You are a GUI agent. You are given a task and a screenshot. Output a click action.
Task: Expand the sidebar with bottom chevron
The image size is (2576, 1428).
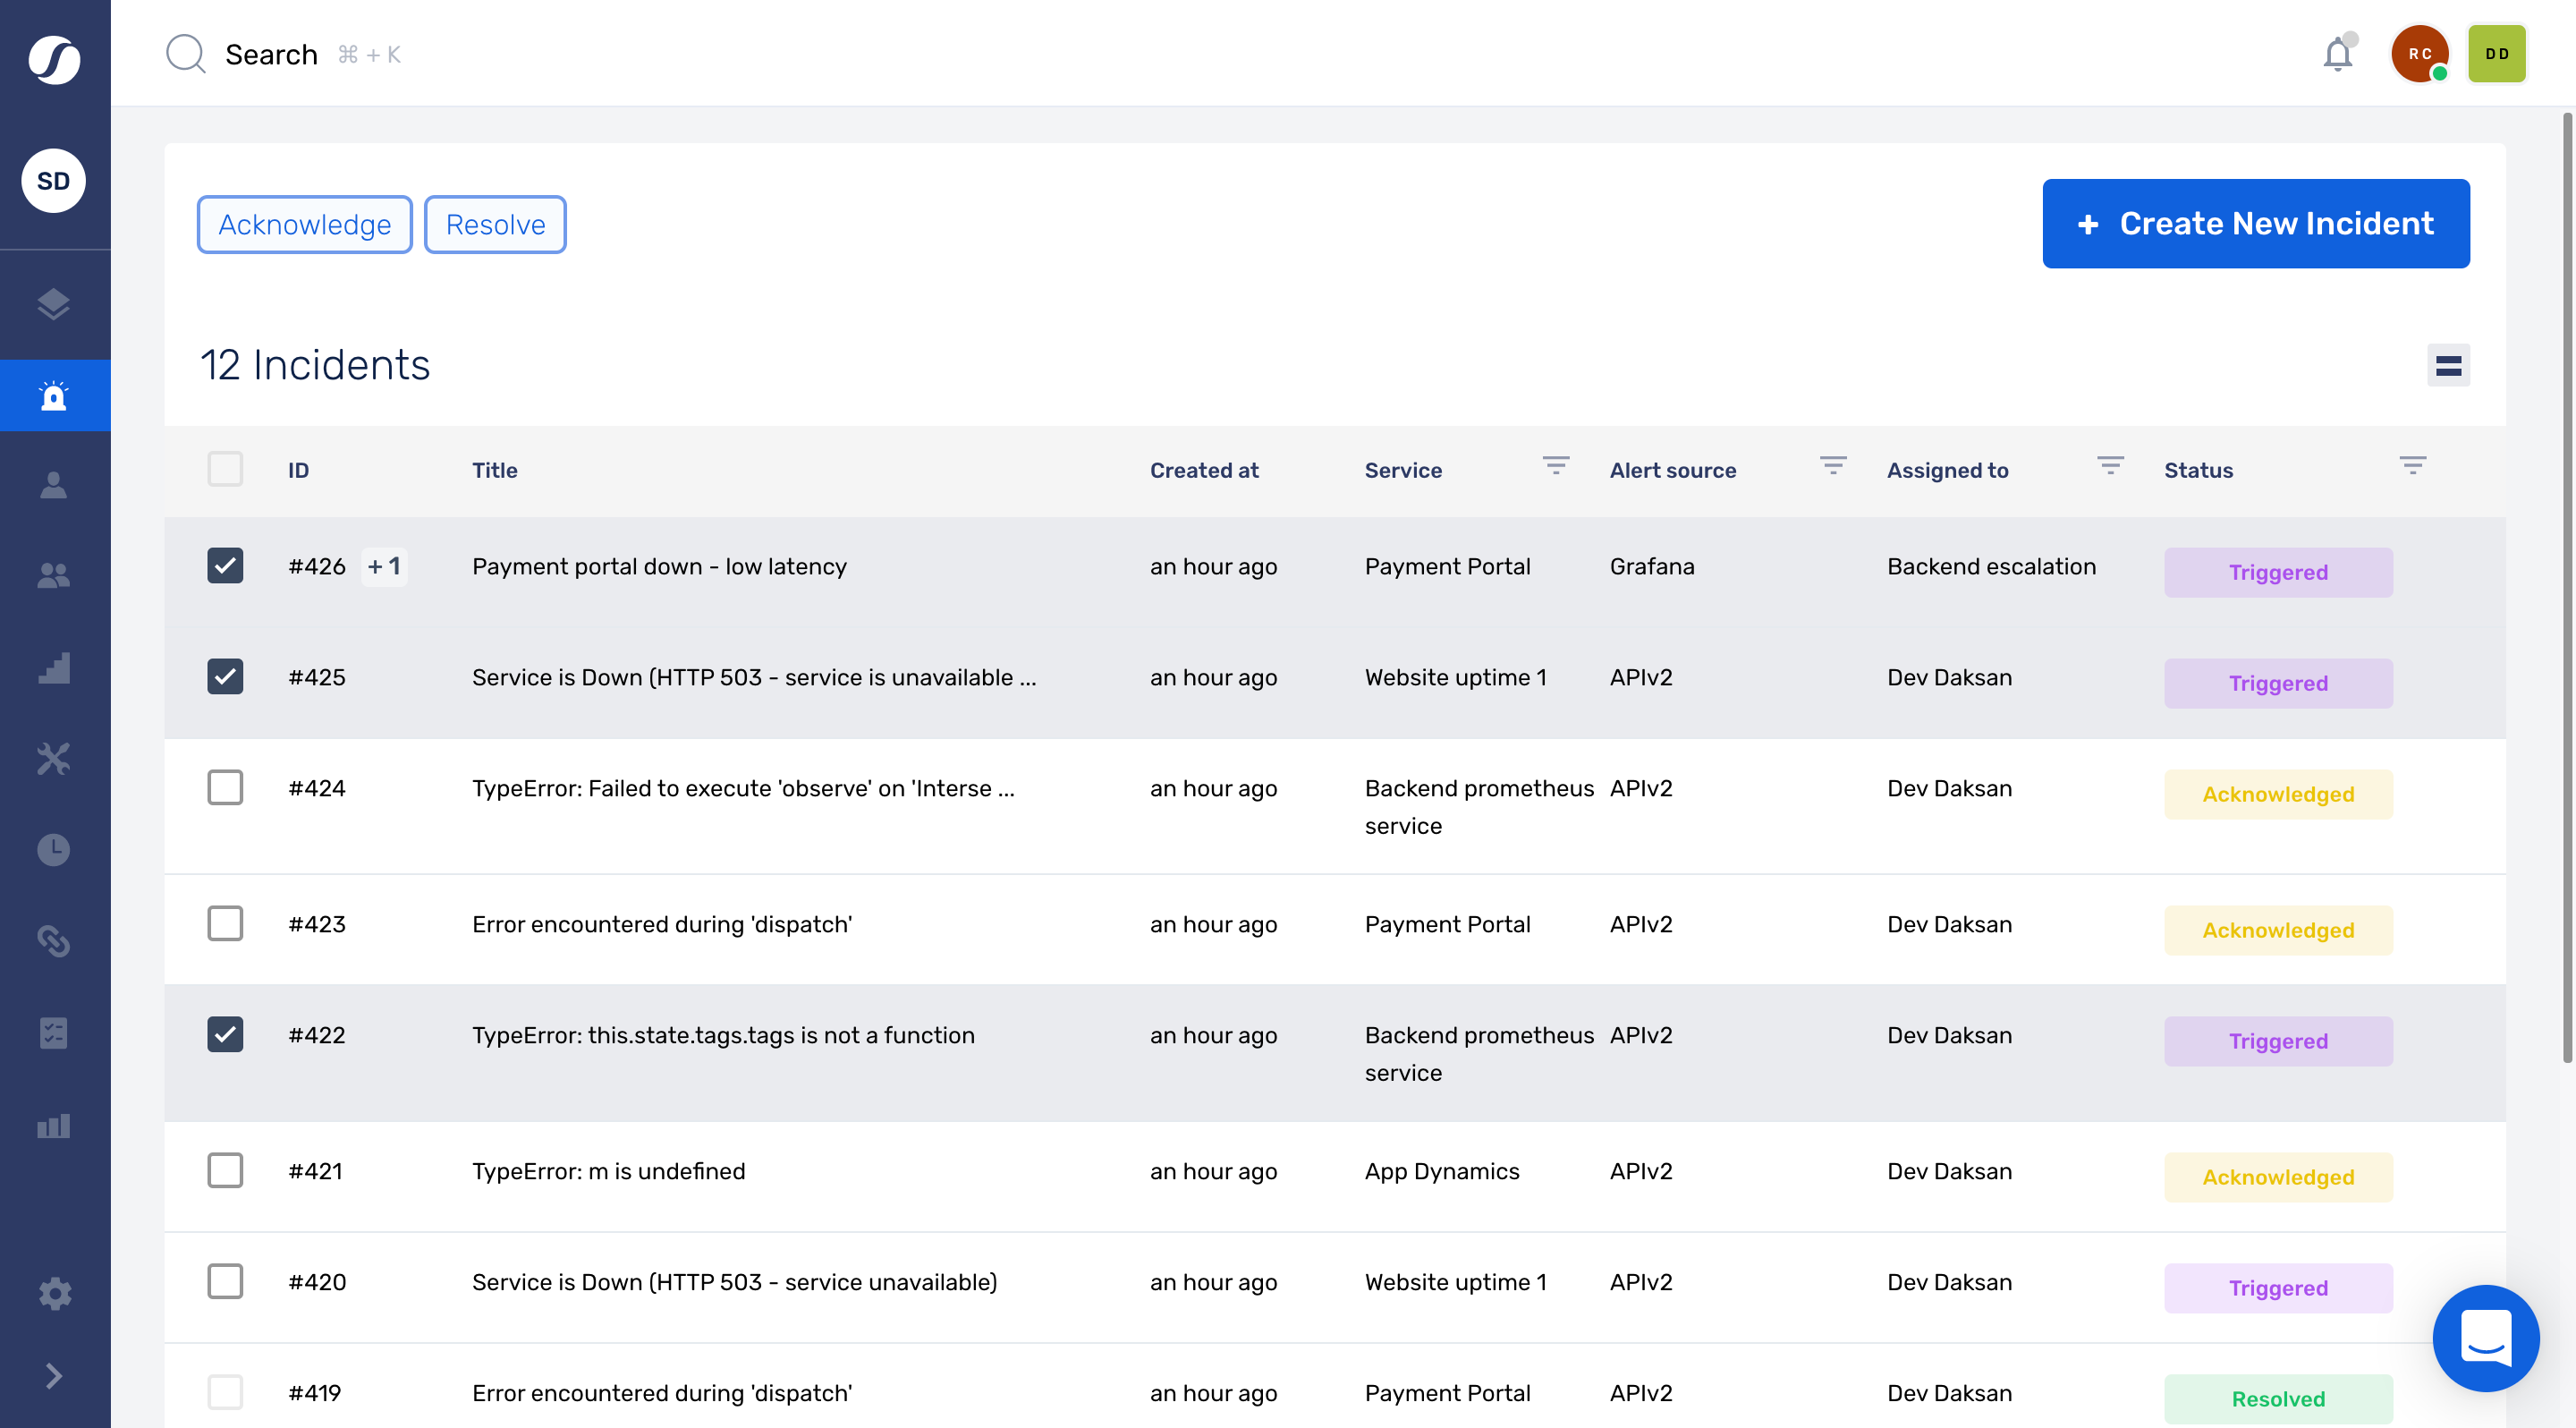(54, 1377)
